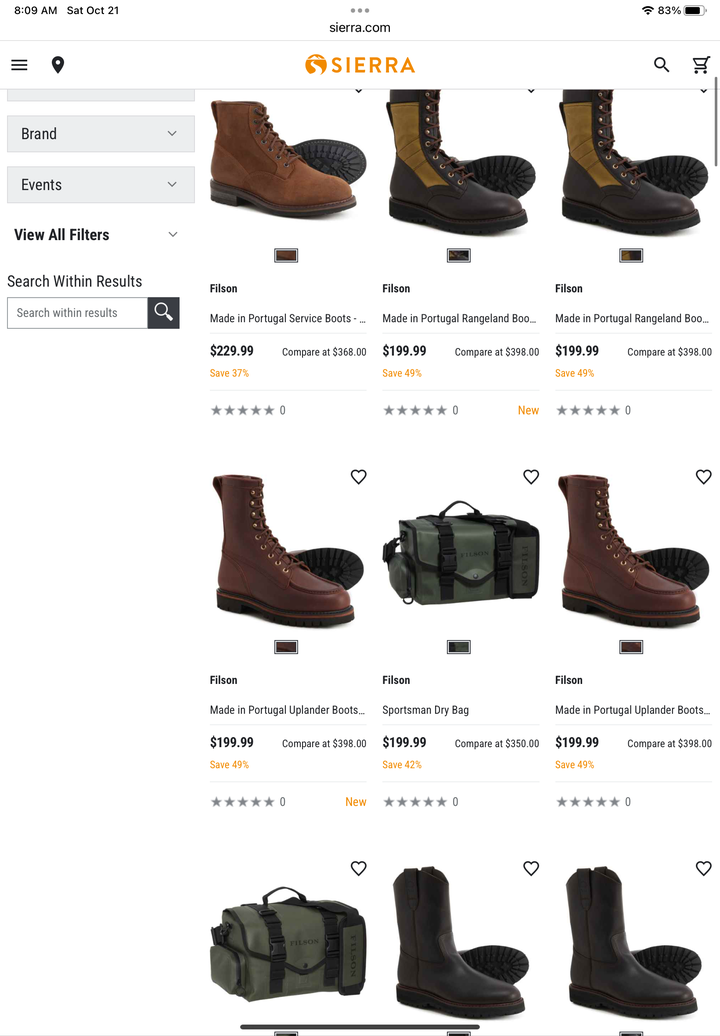Favorite the Sportsman Dry Bag with heart
720x1036 pixels.
[531, 476]
